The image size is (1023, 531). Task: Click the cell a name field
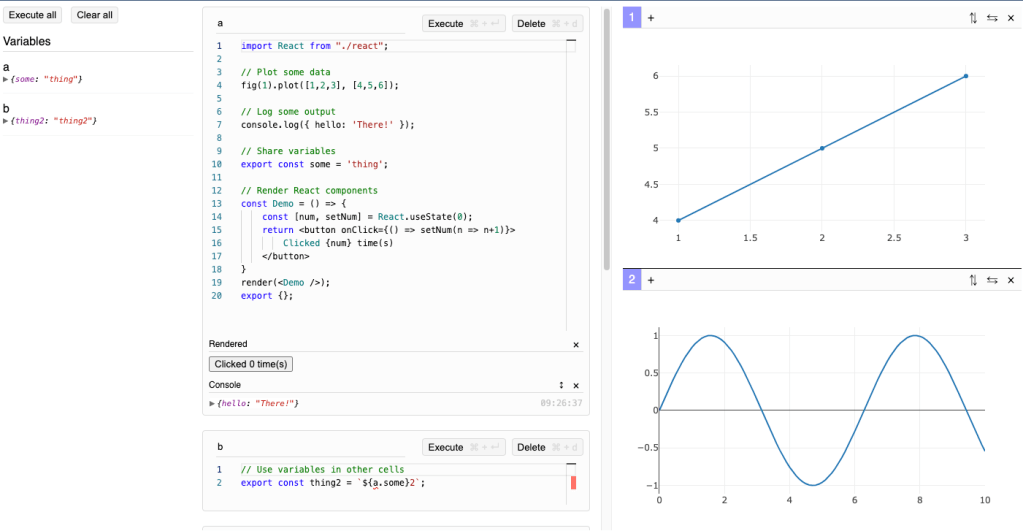[x=300, y=23]
